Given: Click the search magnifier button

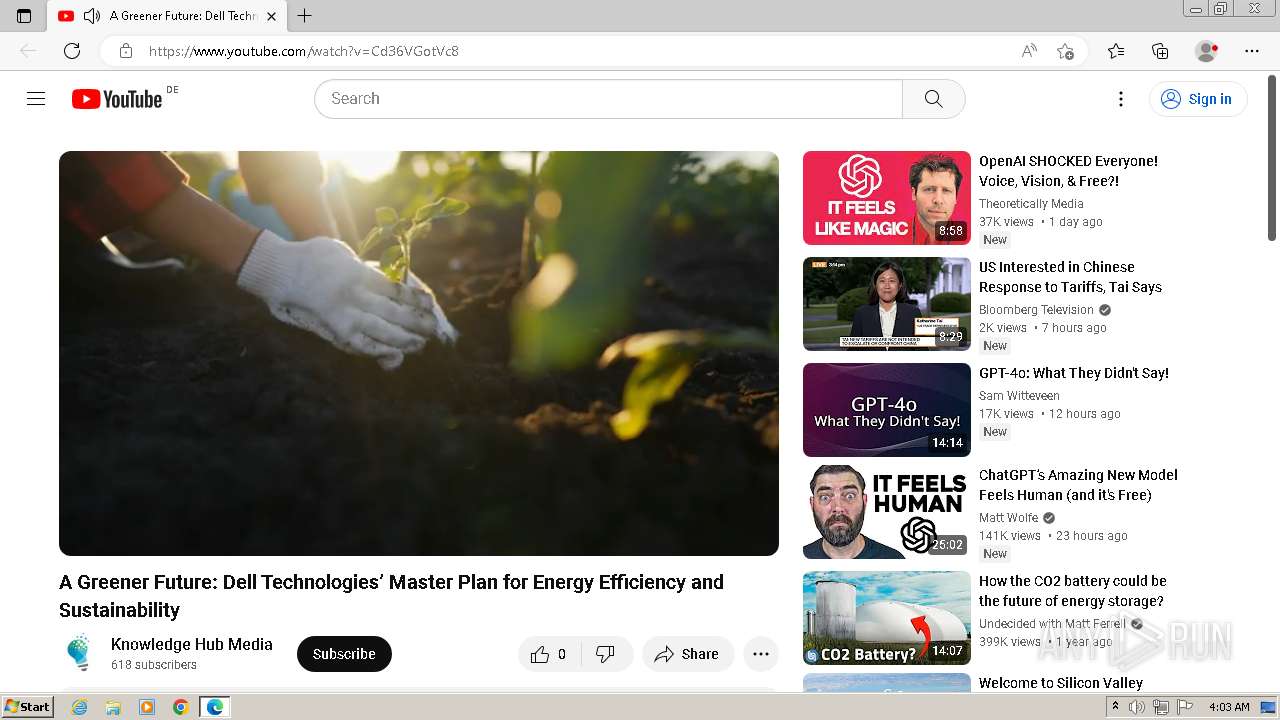Looking at the screenshot, I should coord(933,99).
